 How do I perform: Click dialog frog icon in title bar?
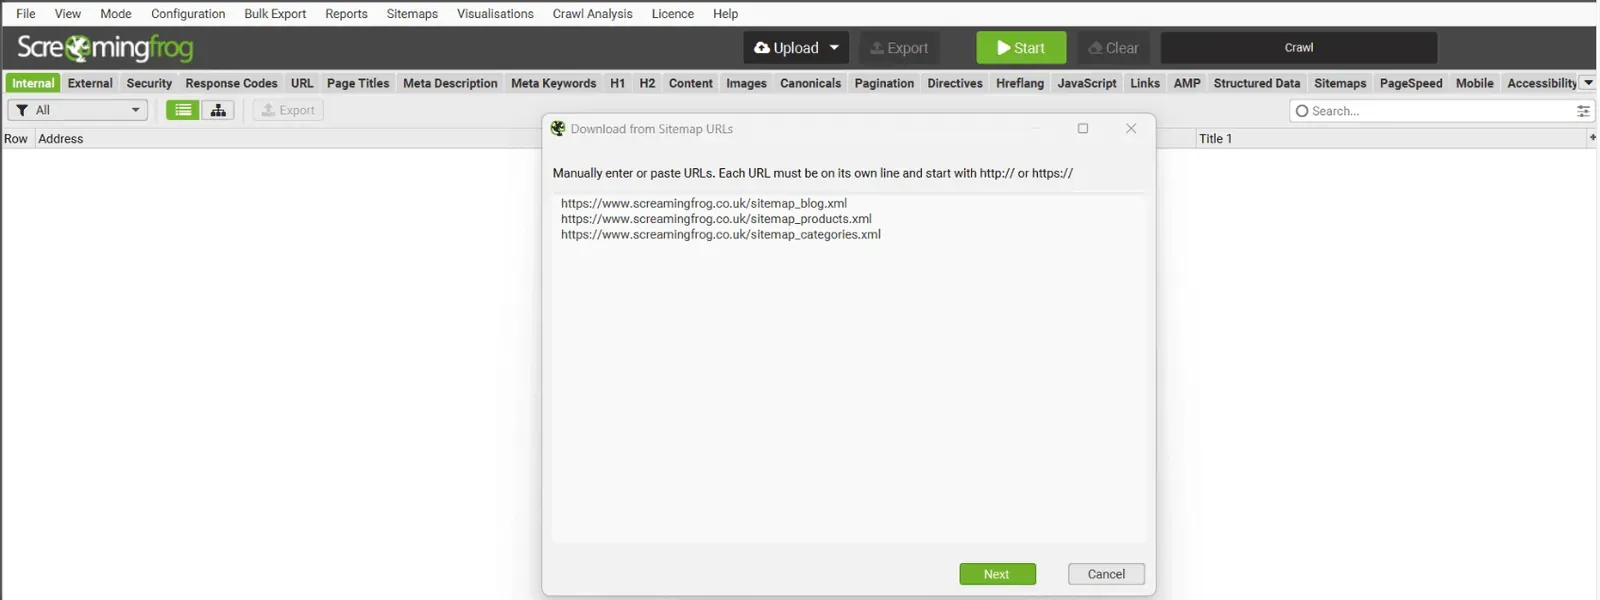[x=558, y=128]
